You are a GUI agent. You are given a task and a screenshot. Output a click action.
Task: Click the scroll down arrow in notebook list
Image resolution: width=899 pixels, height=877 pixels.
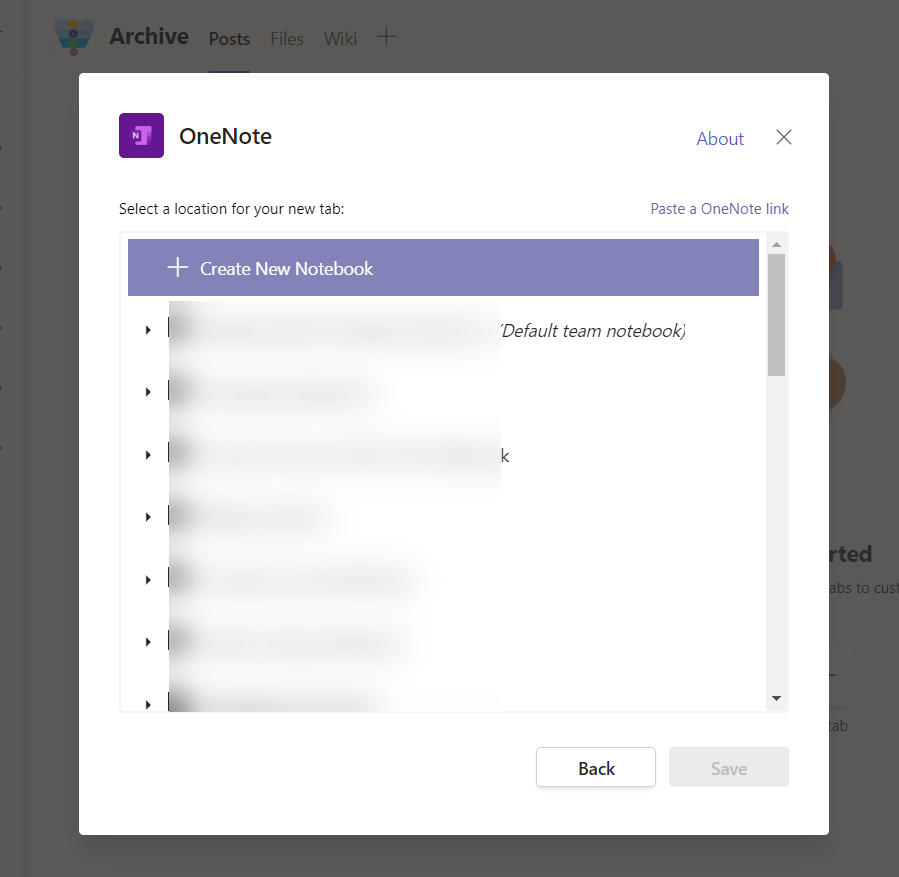776,698
